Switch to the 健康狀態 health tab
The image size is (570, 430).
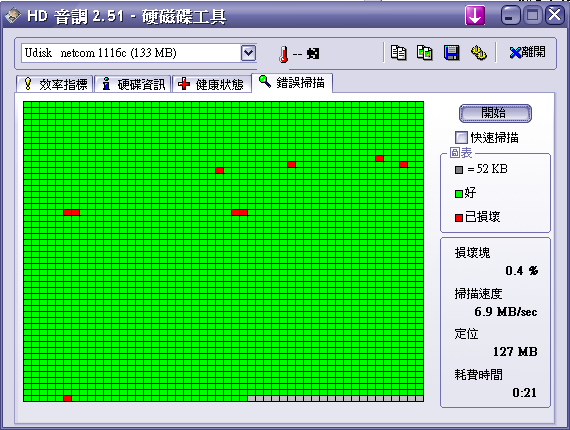[212, 84]
